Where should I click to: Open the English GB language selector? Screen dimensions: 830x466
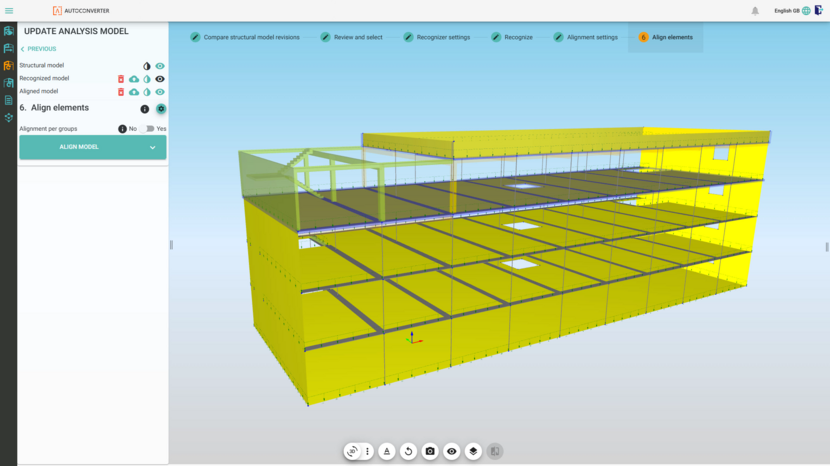(x=792, y=11)
